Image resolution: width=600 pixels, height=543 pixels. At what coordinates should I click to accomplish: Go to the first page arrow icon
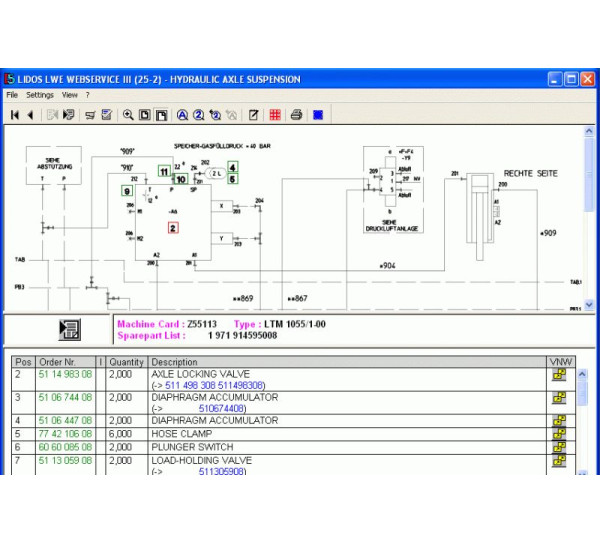(x=15, y=115)
